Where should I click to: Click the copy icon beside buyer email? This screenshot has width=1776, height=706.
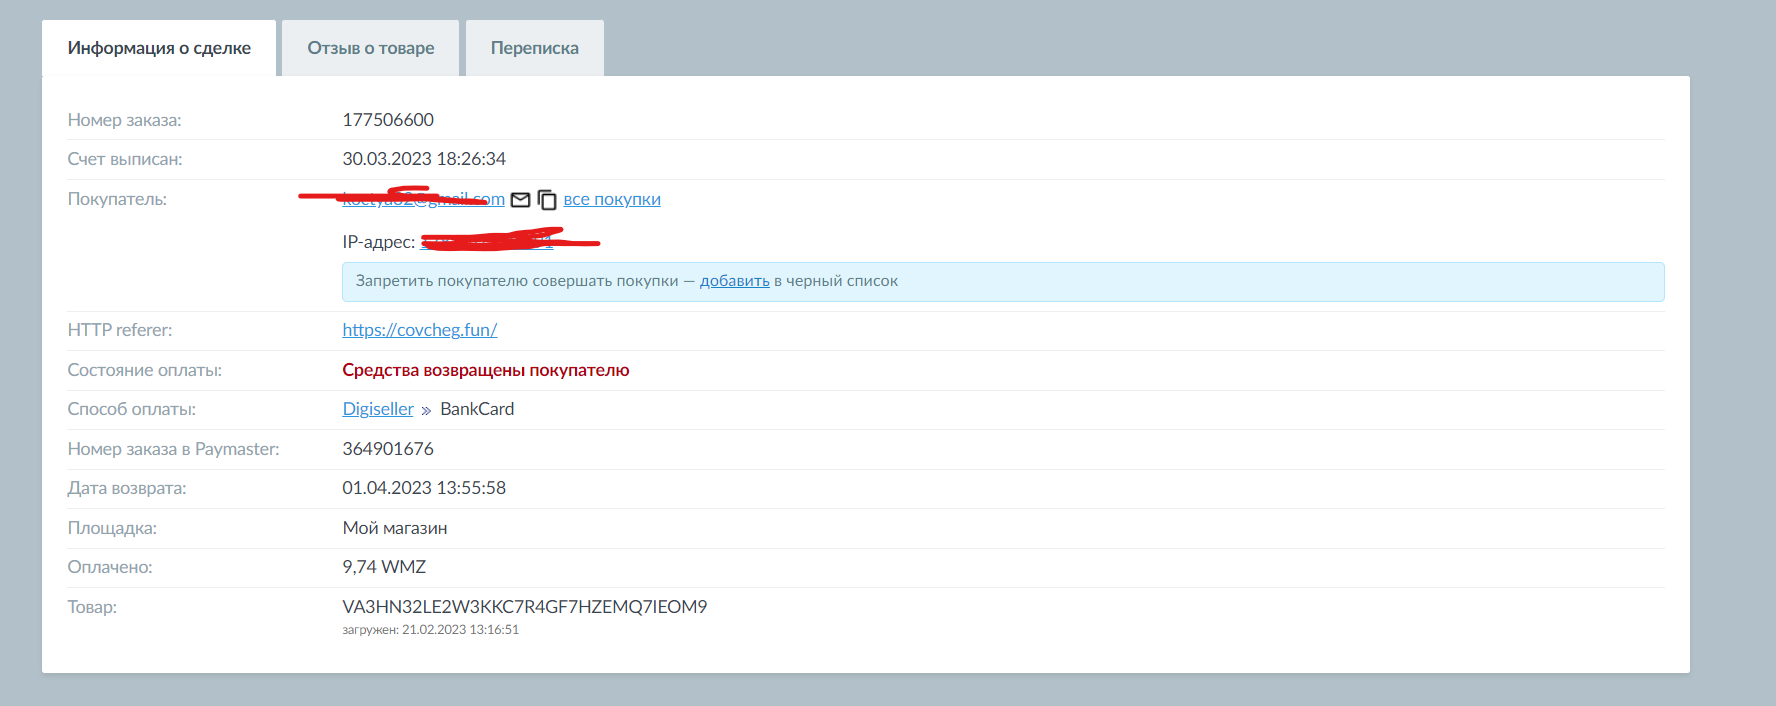pyautogui.click(x=547, y=200)
